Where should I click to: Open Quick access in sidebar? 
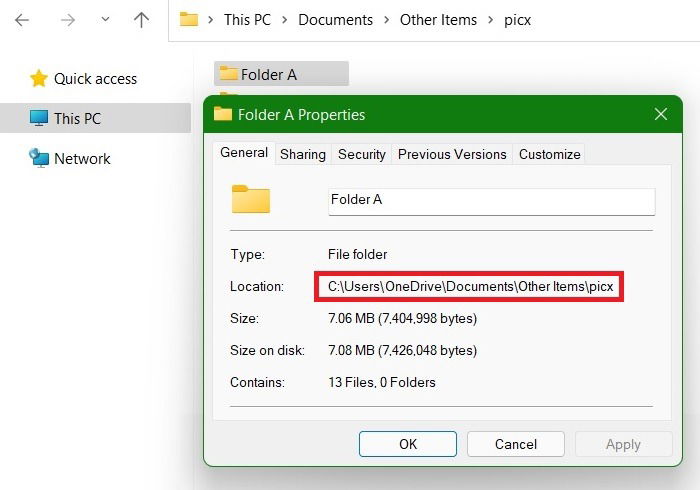point(95,79)
